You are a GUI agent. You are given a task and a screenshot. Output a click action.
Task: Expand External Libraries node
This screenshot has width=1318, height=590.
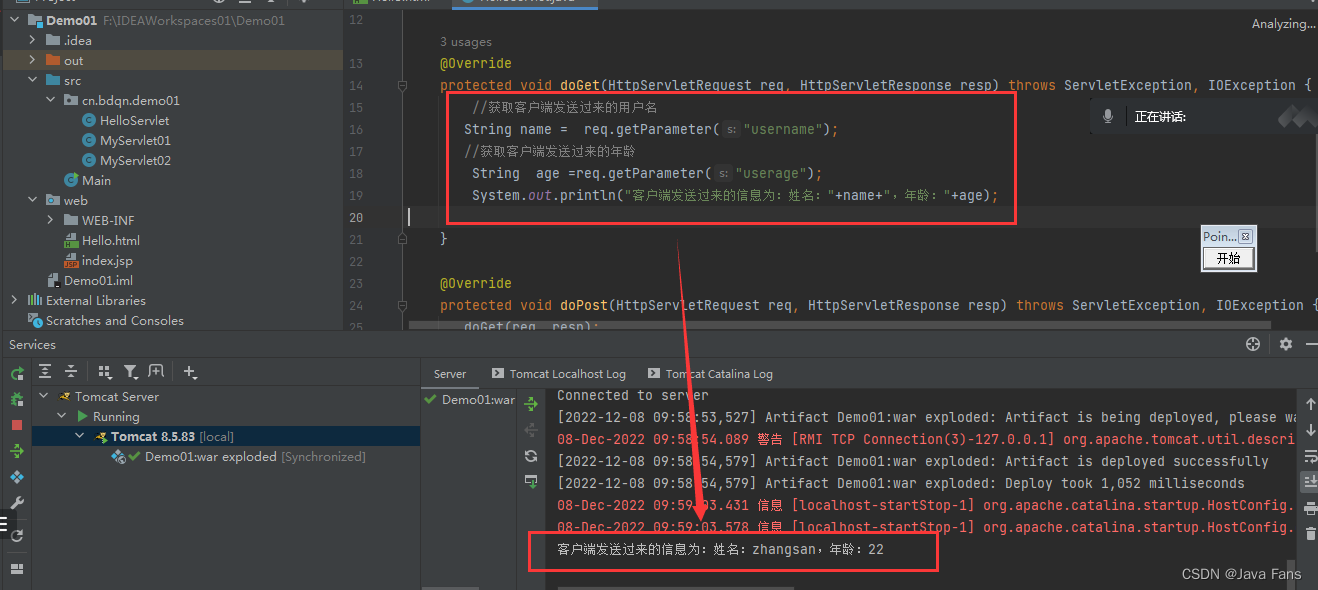14,300
